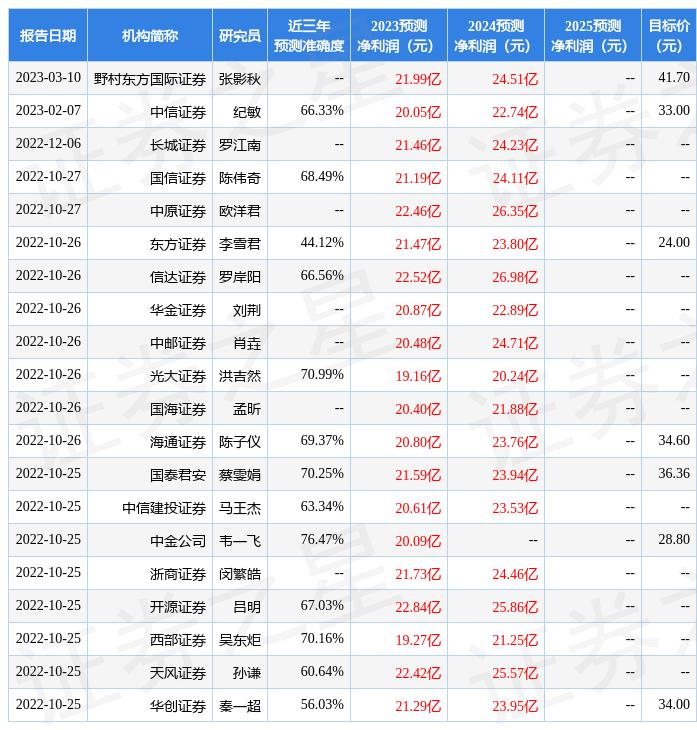This screenshot has height=730, width=697.
Task: Click target price 34.60
Action: click(x=674, y=440)
